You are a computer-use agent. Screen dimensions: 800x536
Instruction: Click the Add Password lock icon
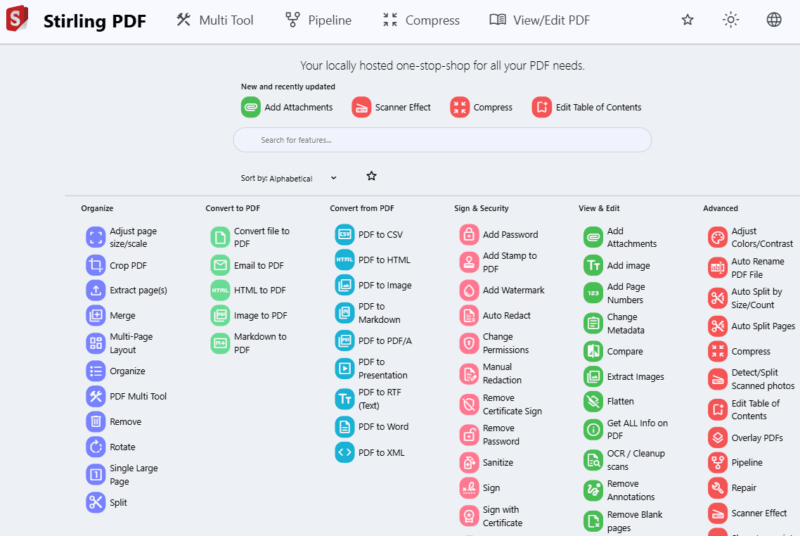pos(469,234)
